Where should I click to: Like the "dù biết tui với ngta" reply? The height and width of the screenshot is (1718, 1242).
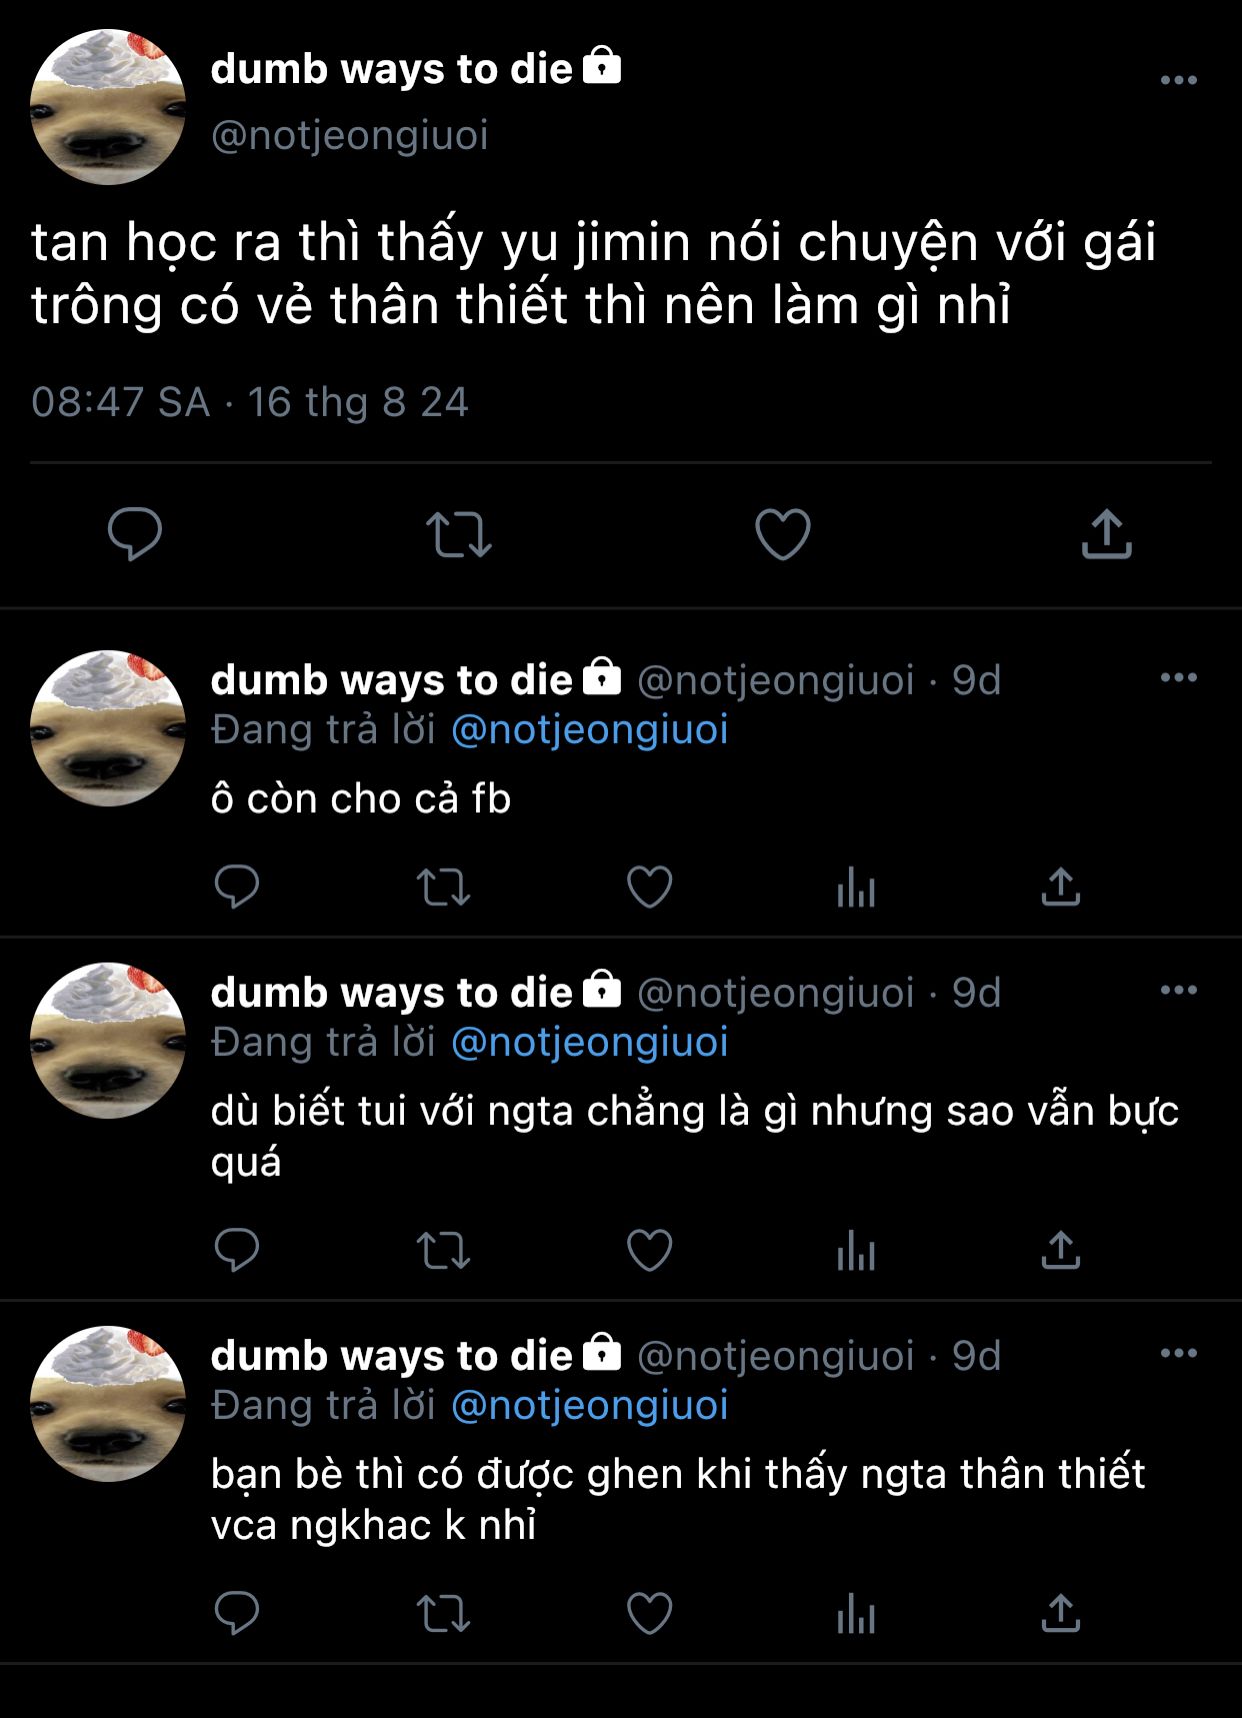(x=649, y=1250)
